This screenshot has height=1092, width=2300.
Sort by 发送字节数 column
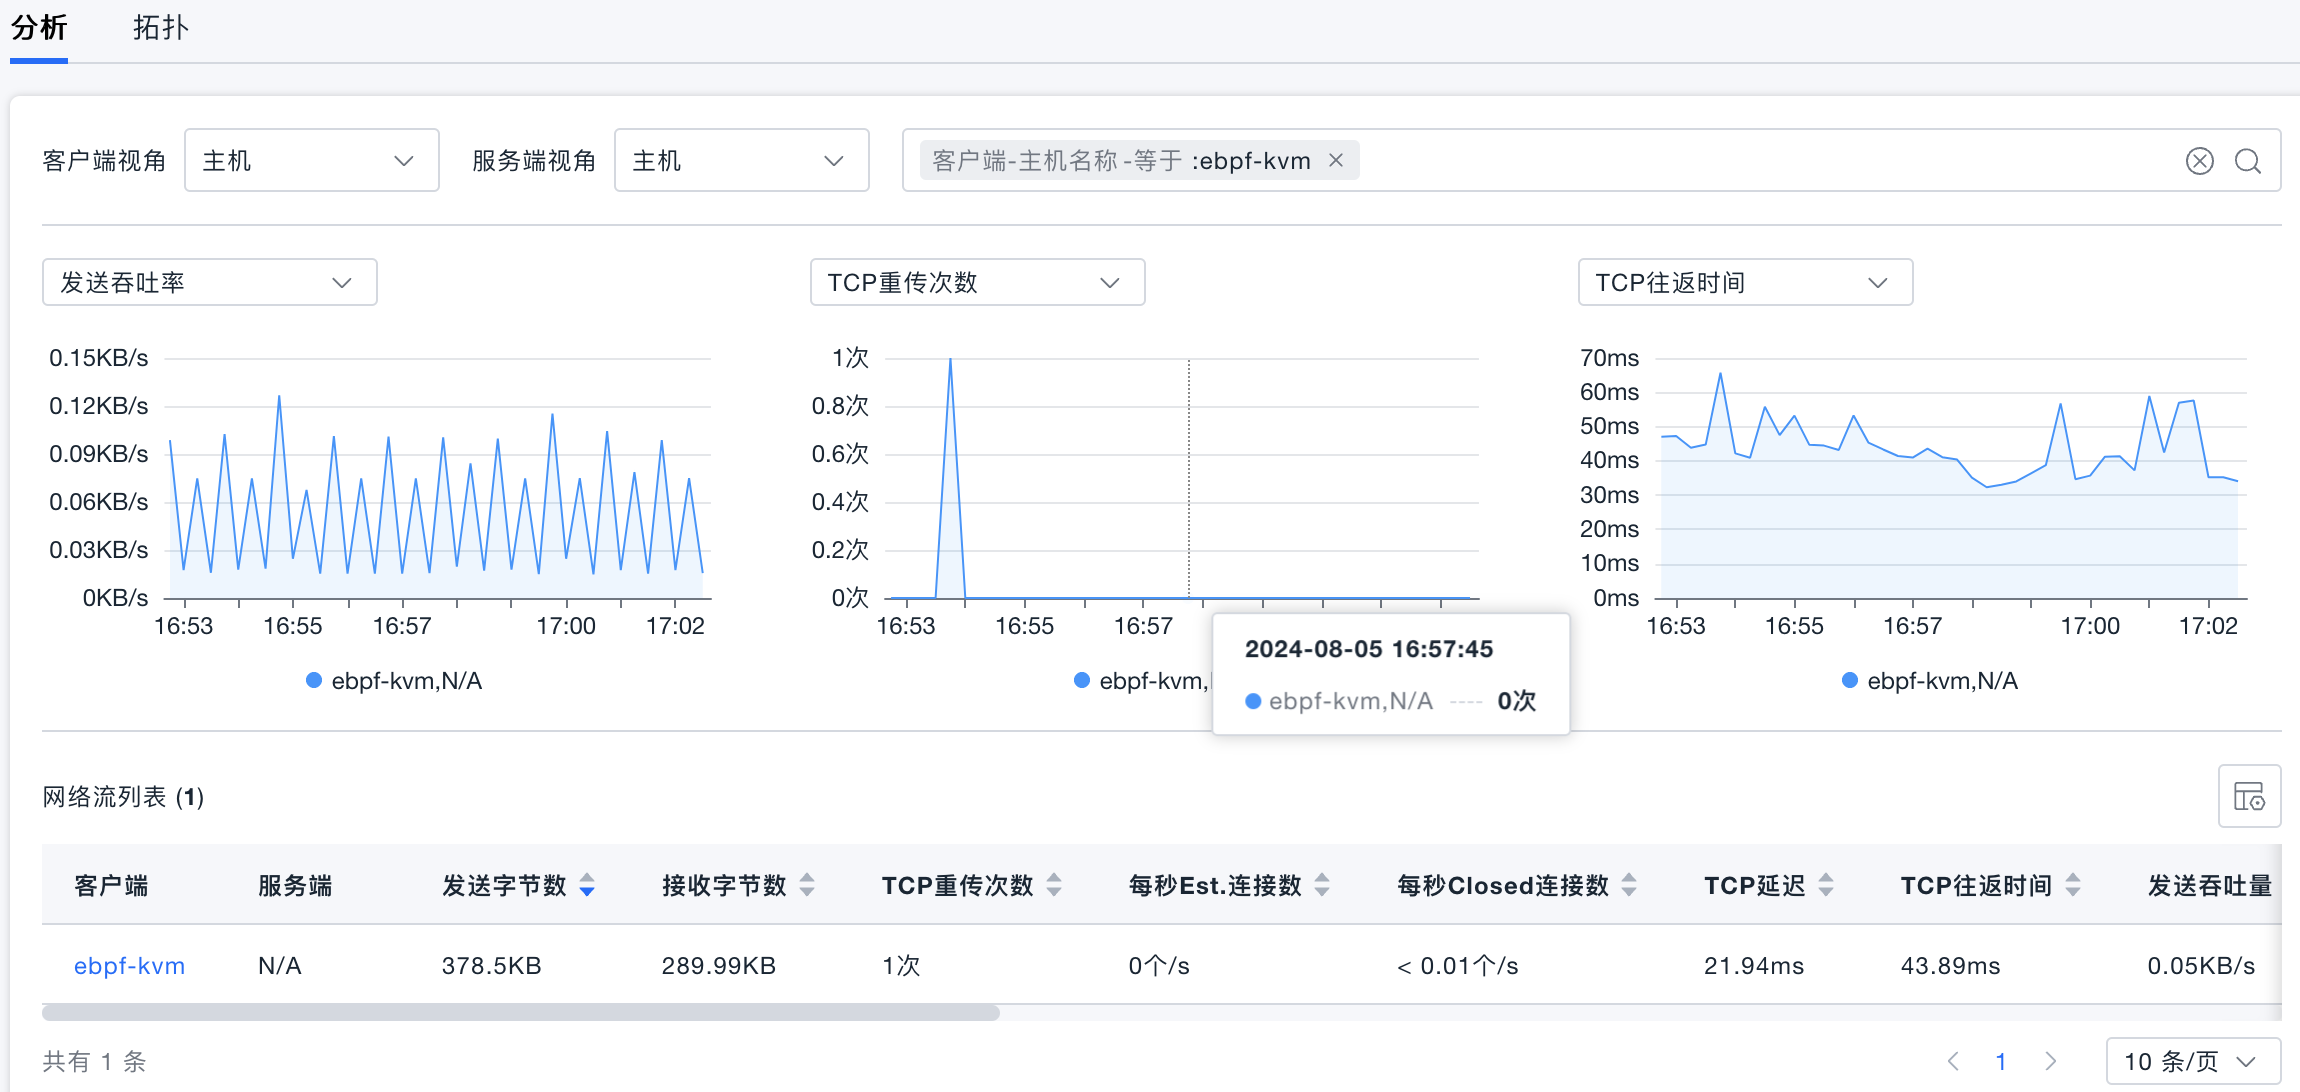point(587,885)
